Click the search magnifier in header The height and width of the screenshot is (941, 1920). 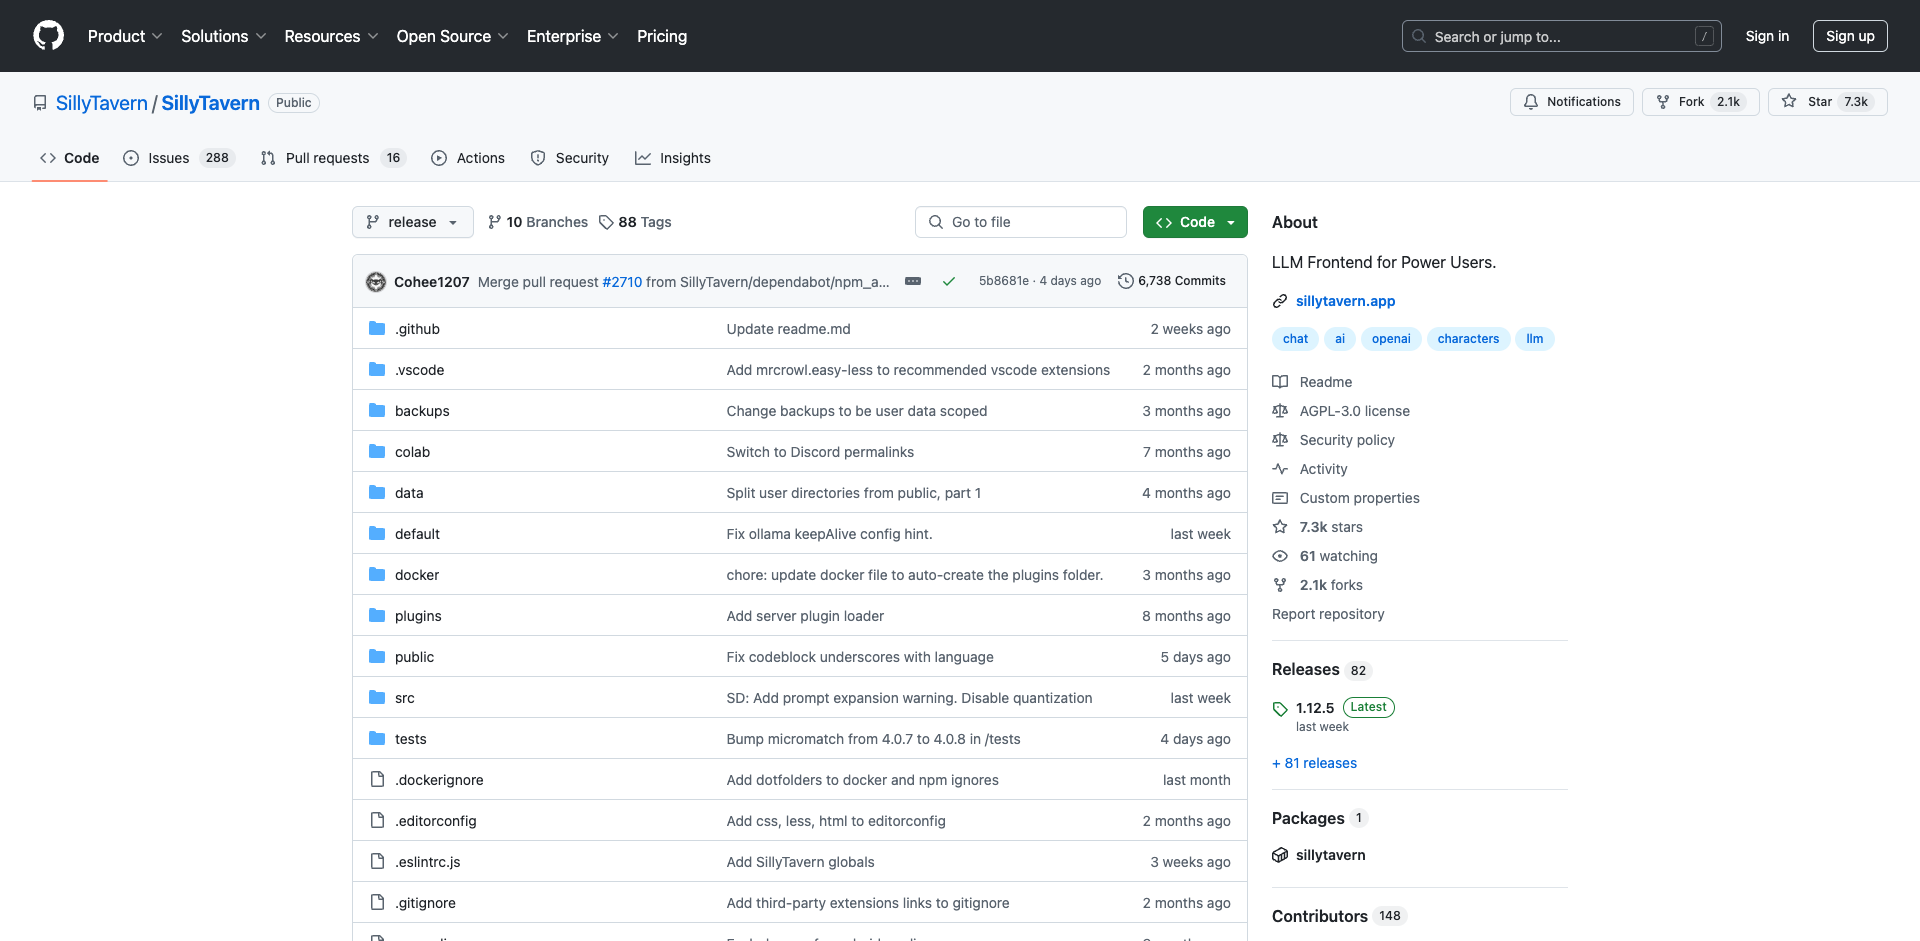coord(1419,36)
